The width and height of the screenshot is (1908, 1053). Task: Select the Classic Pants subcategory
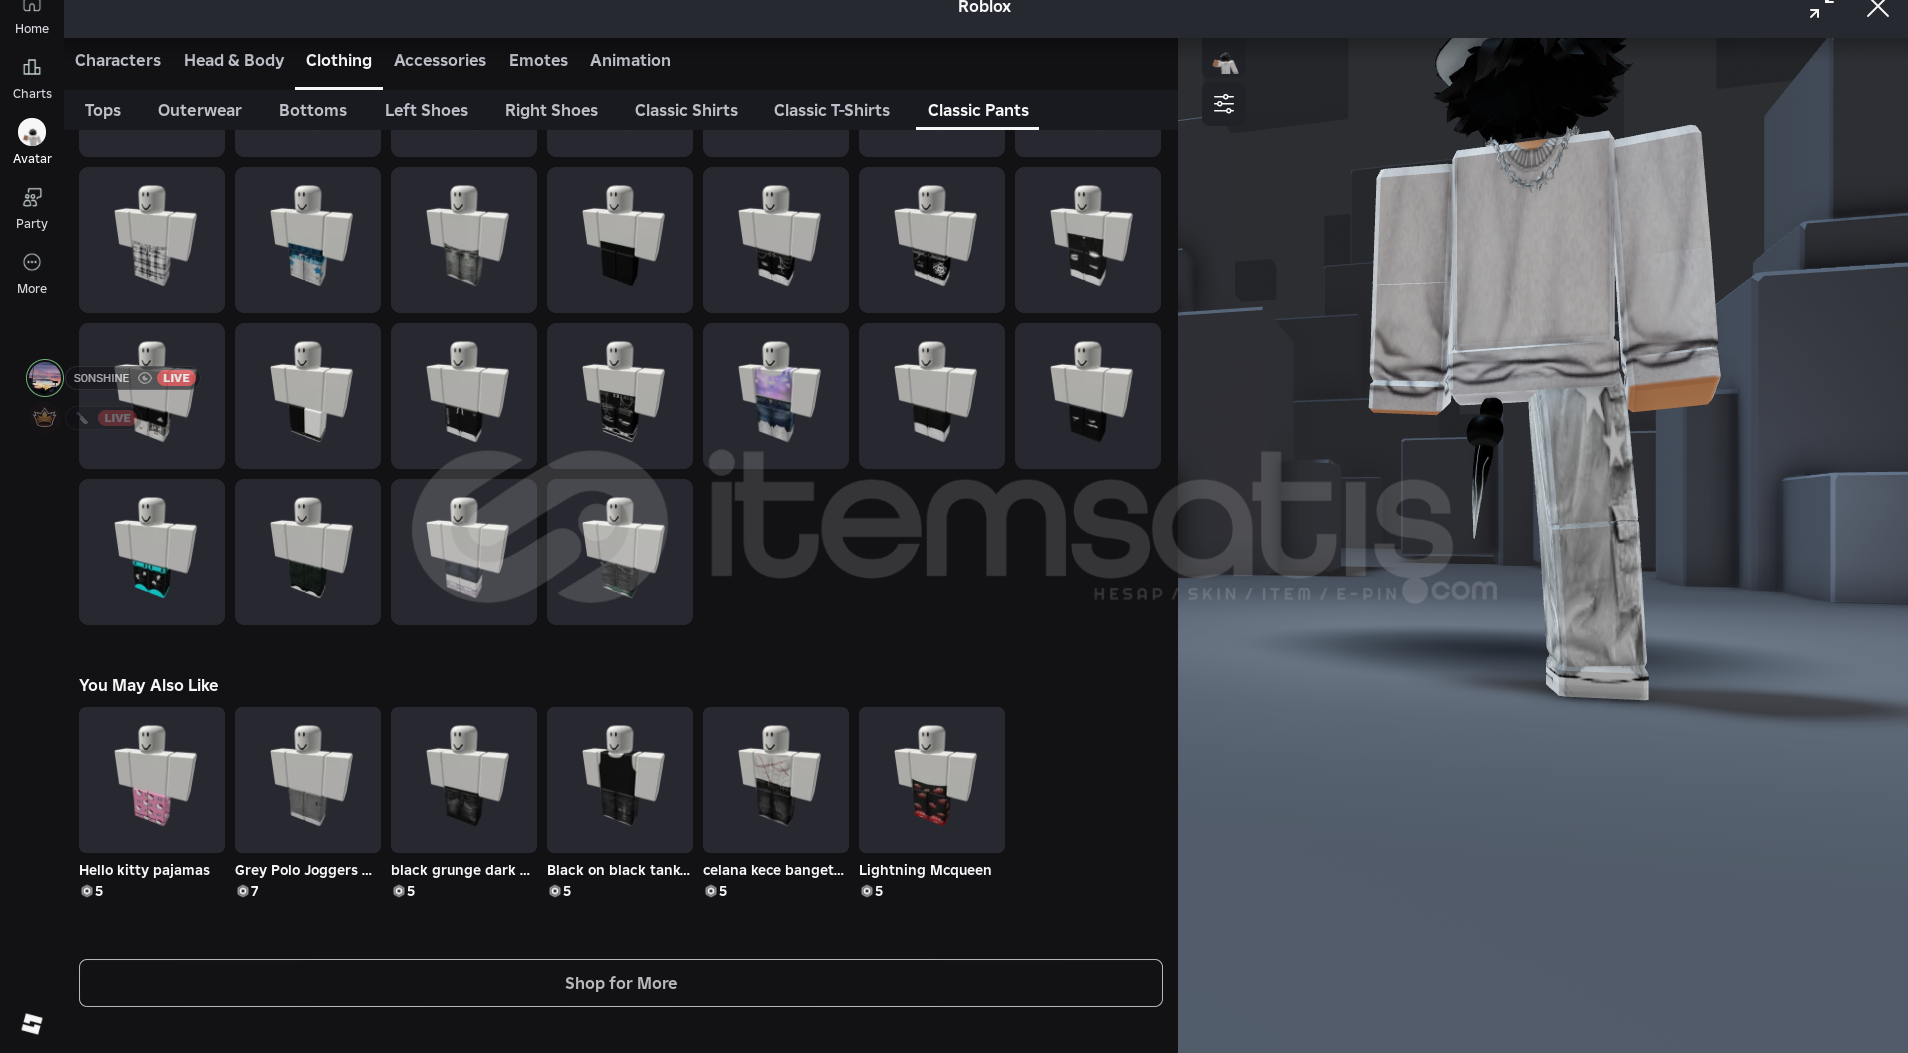pyautogui.click(x=978, y=110)
